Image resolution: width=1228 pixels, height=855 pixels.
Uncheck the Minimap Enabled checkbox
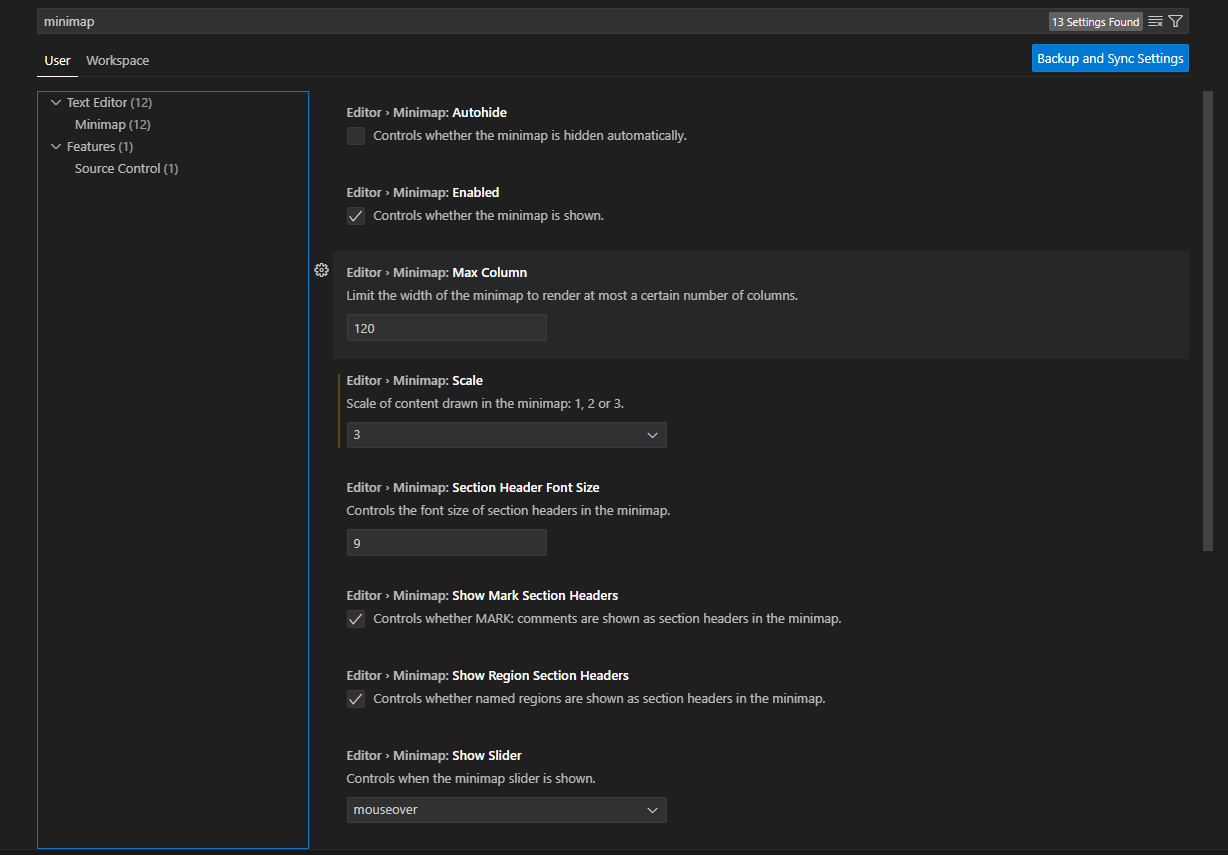coord(356,216)
